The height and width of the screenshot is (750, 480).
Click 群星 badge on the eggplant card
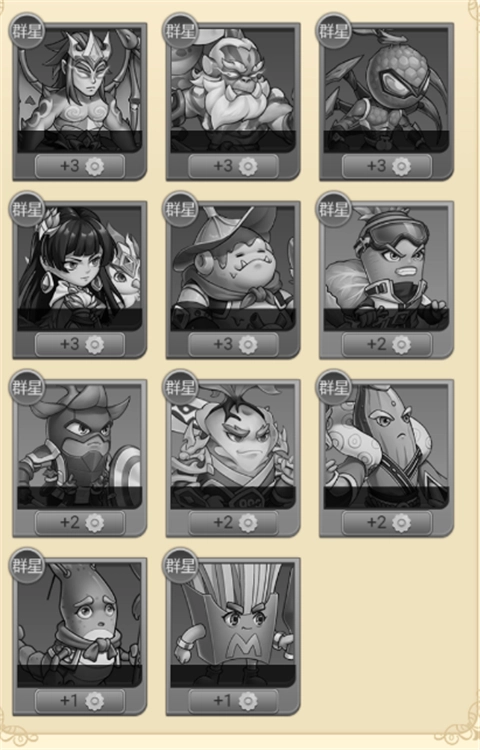[x=334, y=387]
